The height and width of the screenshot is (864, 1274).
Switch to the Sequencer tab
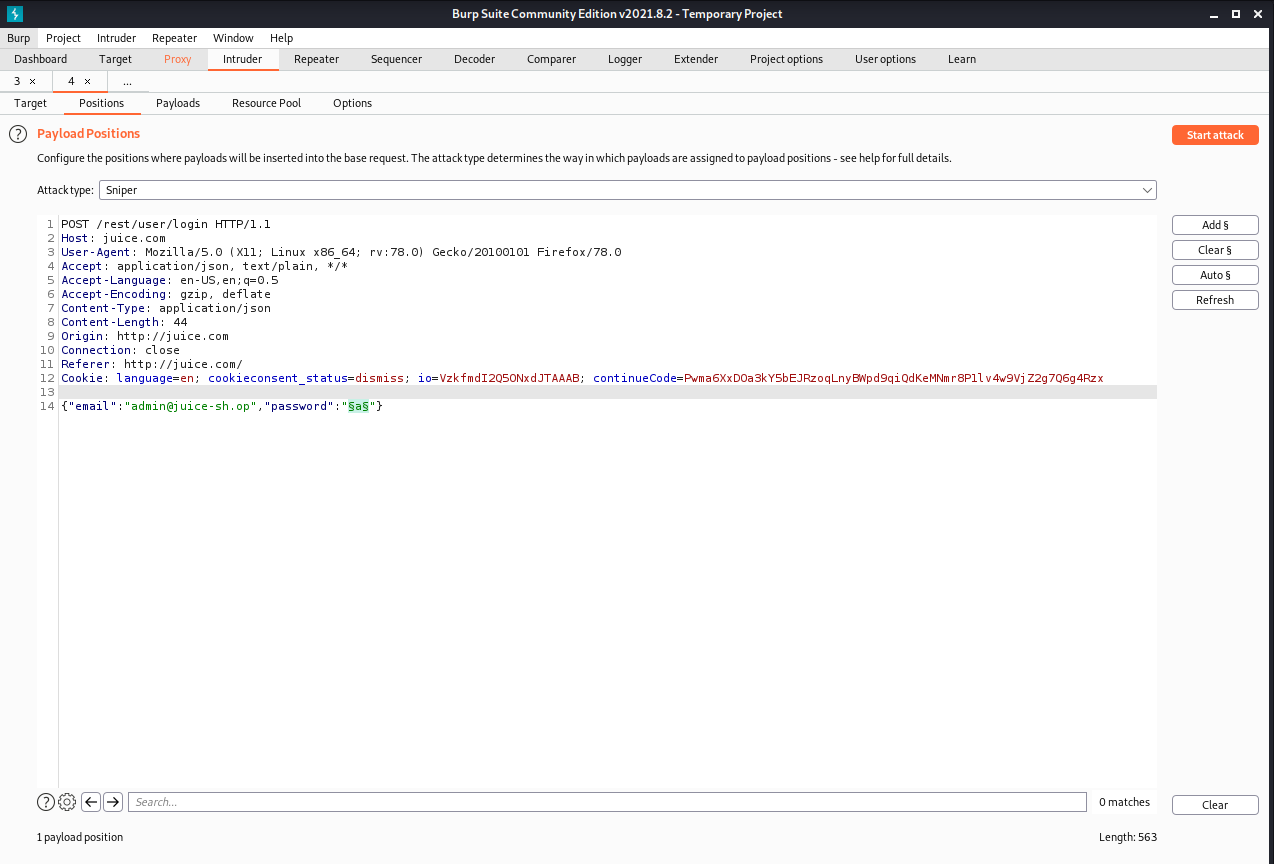[x=396, y=59]
